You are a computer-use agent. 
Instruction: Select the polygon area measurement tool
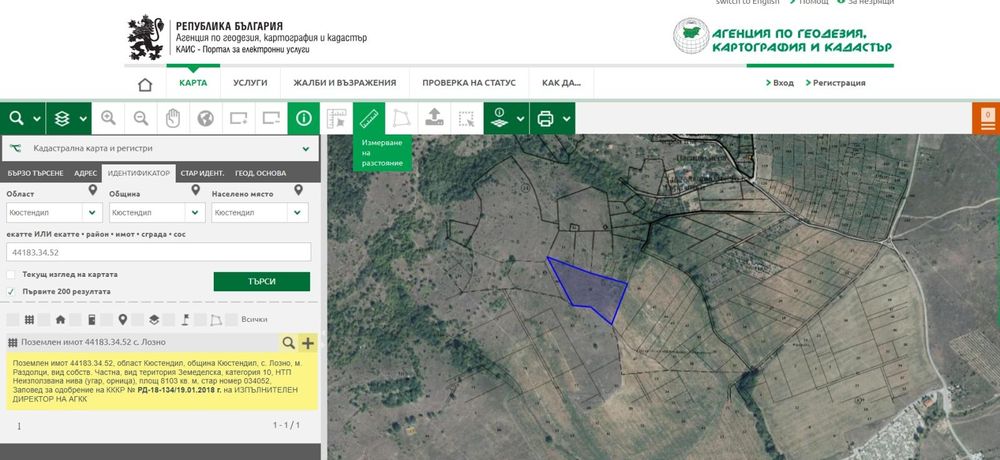point(401,119)
